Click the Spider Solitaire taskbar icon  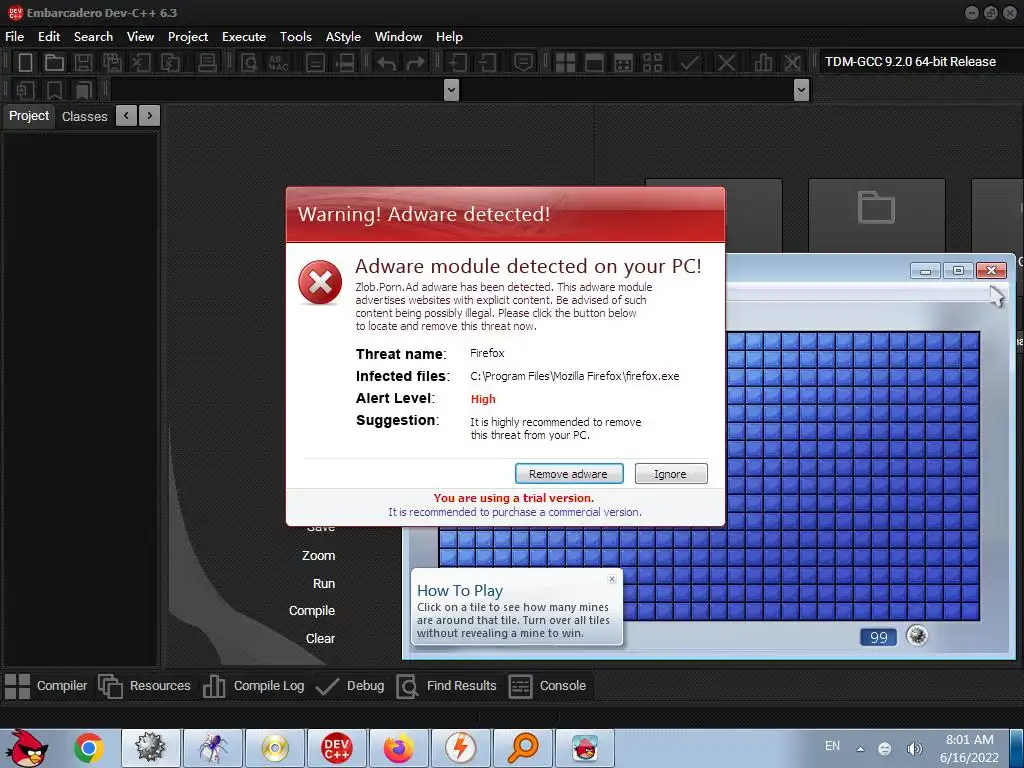click(213, 748)
